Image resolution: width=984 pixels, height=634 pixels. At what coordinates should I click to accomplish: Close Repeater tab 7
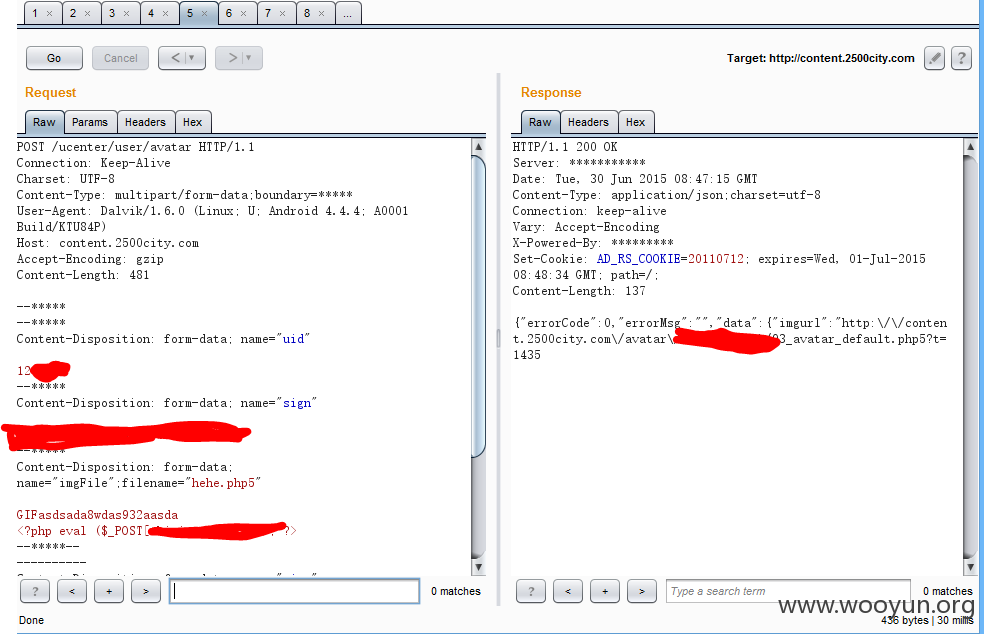[282, 13]
